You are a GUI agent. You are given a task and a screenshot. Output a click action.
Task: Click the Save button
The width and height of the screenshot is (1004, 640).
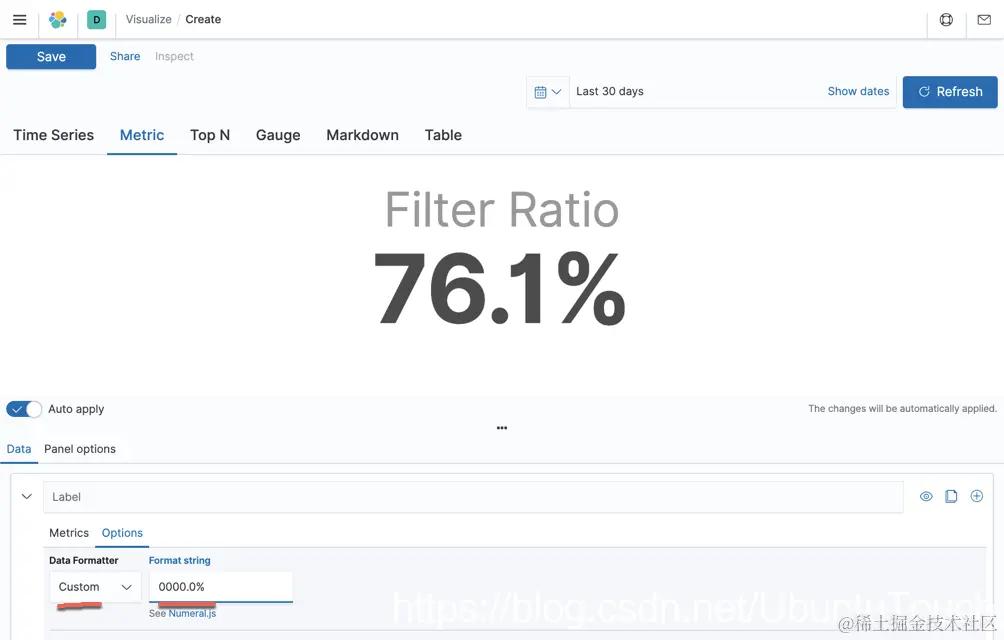pyautogui.click(x=51, y=56)
